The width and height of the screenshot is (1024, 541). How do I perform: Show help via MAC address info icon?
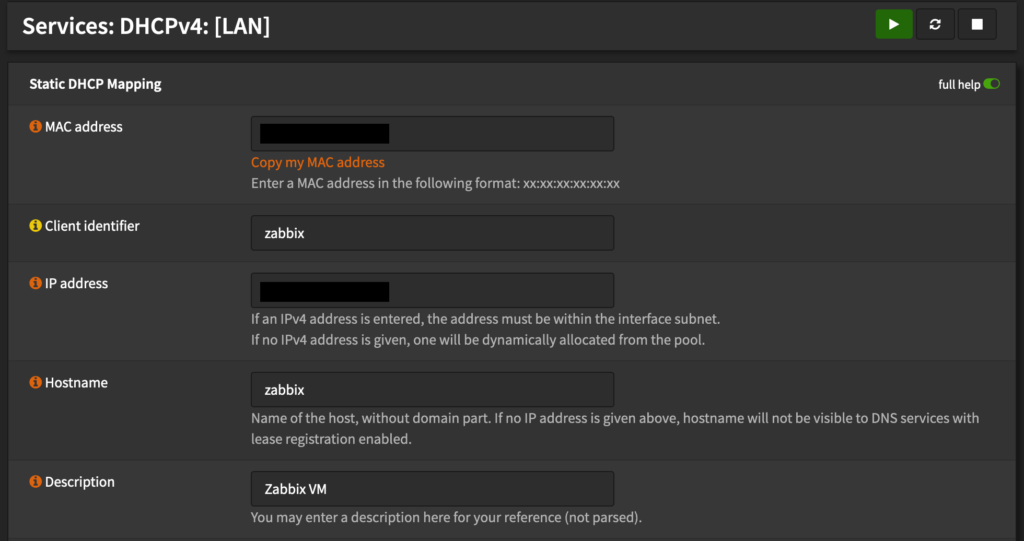(x=36, y=127)
